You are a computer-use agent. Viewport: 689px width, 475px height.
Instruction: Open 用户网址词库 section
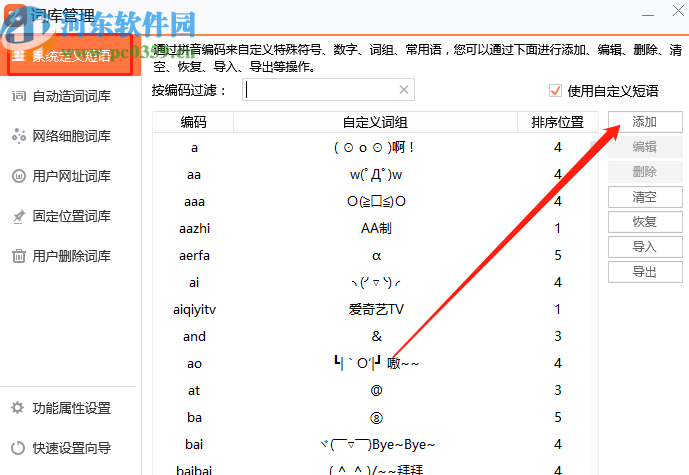coord(70,176)
